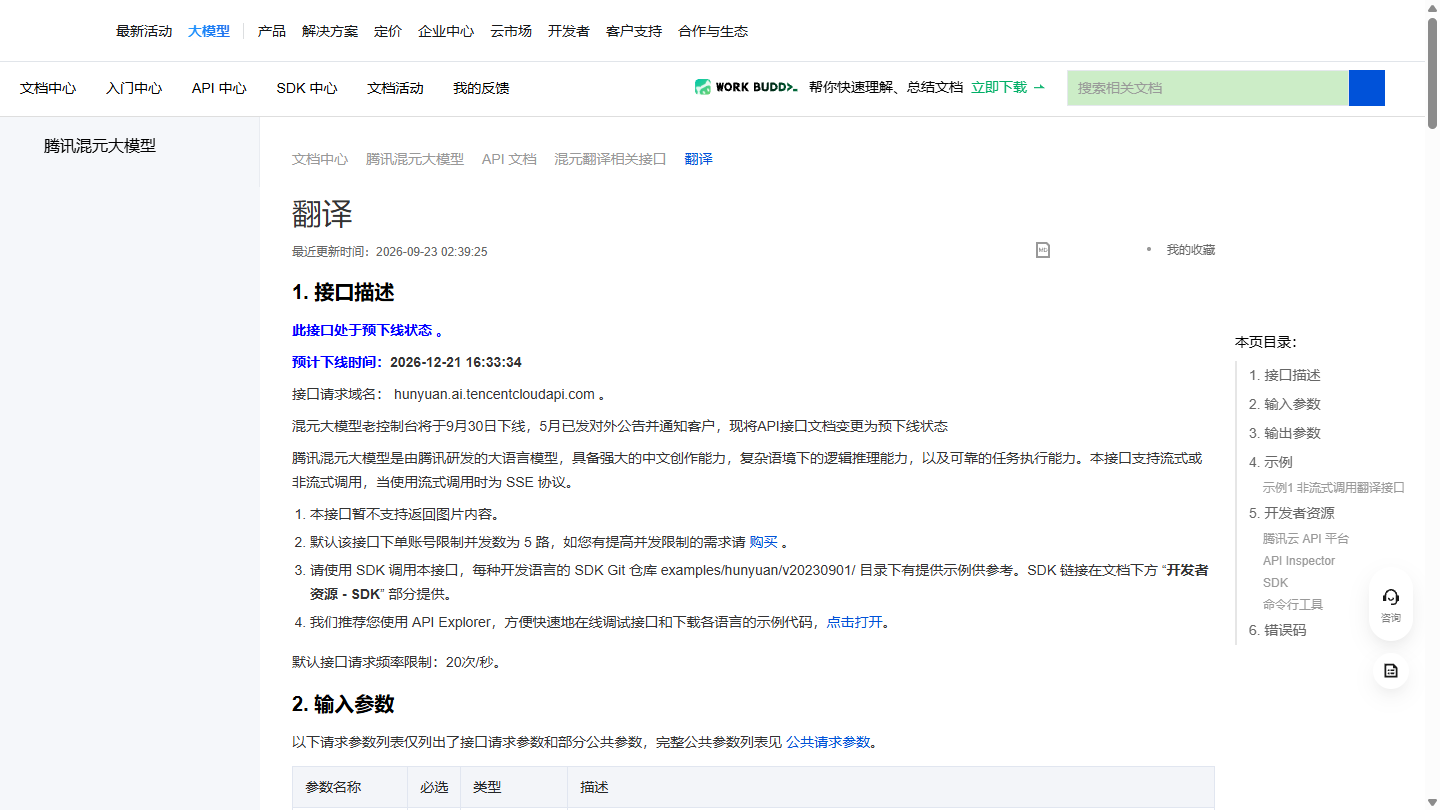
Task: Click the 腾讯混元大模型 breadcrumb link
Action: pos(415,159)
